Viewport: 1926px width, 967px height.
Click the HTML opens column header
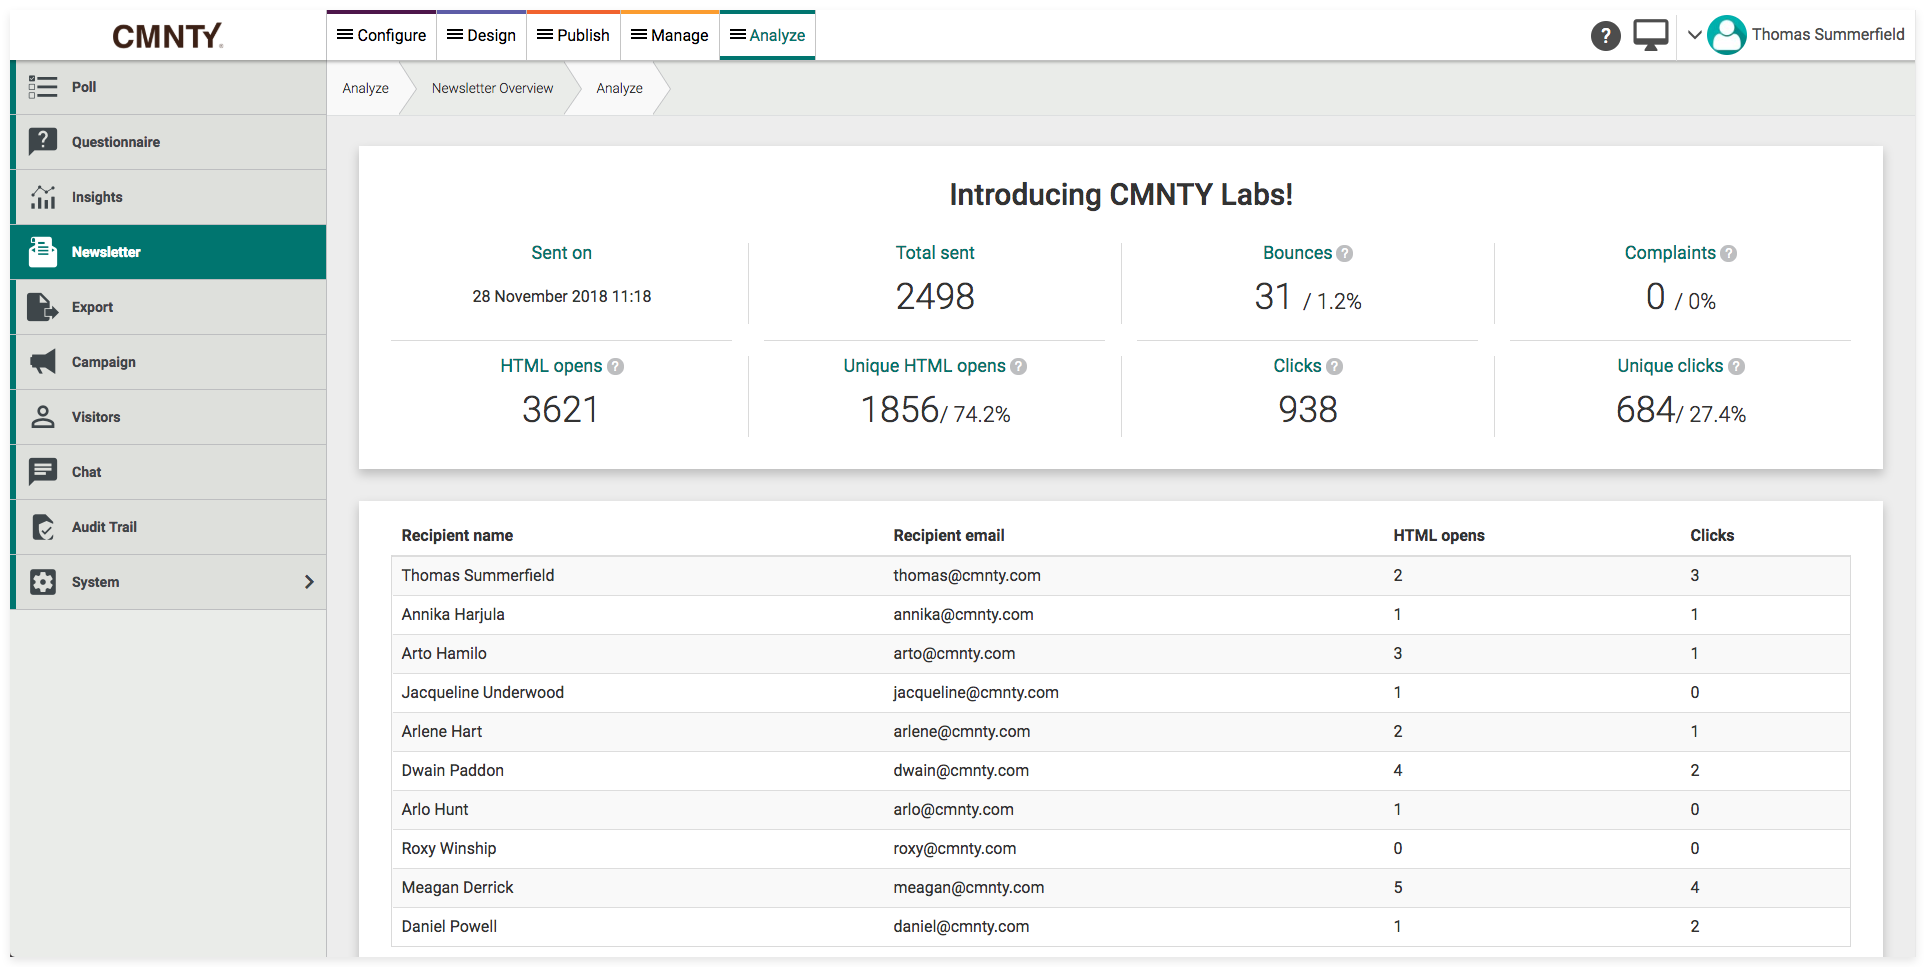coord(1439,536)
